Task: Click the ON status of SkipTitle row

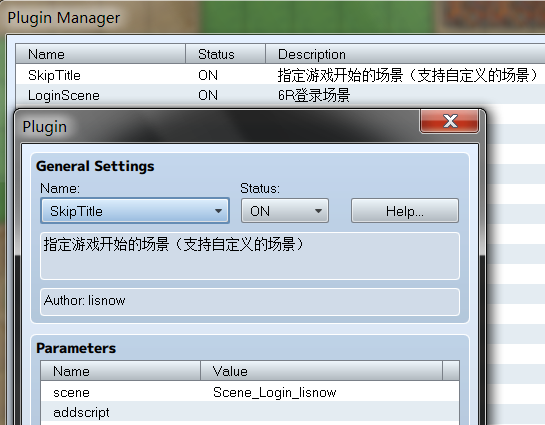Action: pyautogui.click(x=208, y=75)
